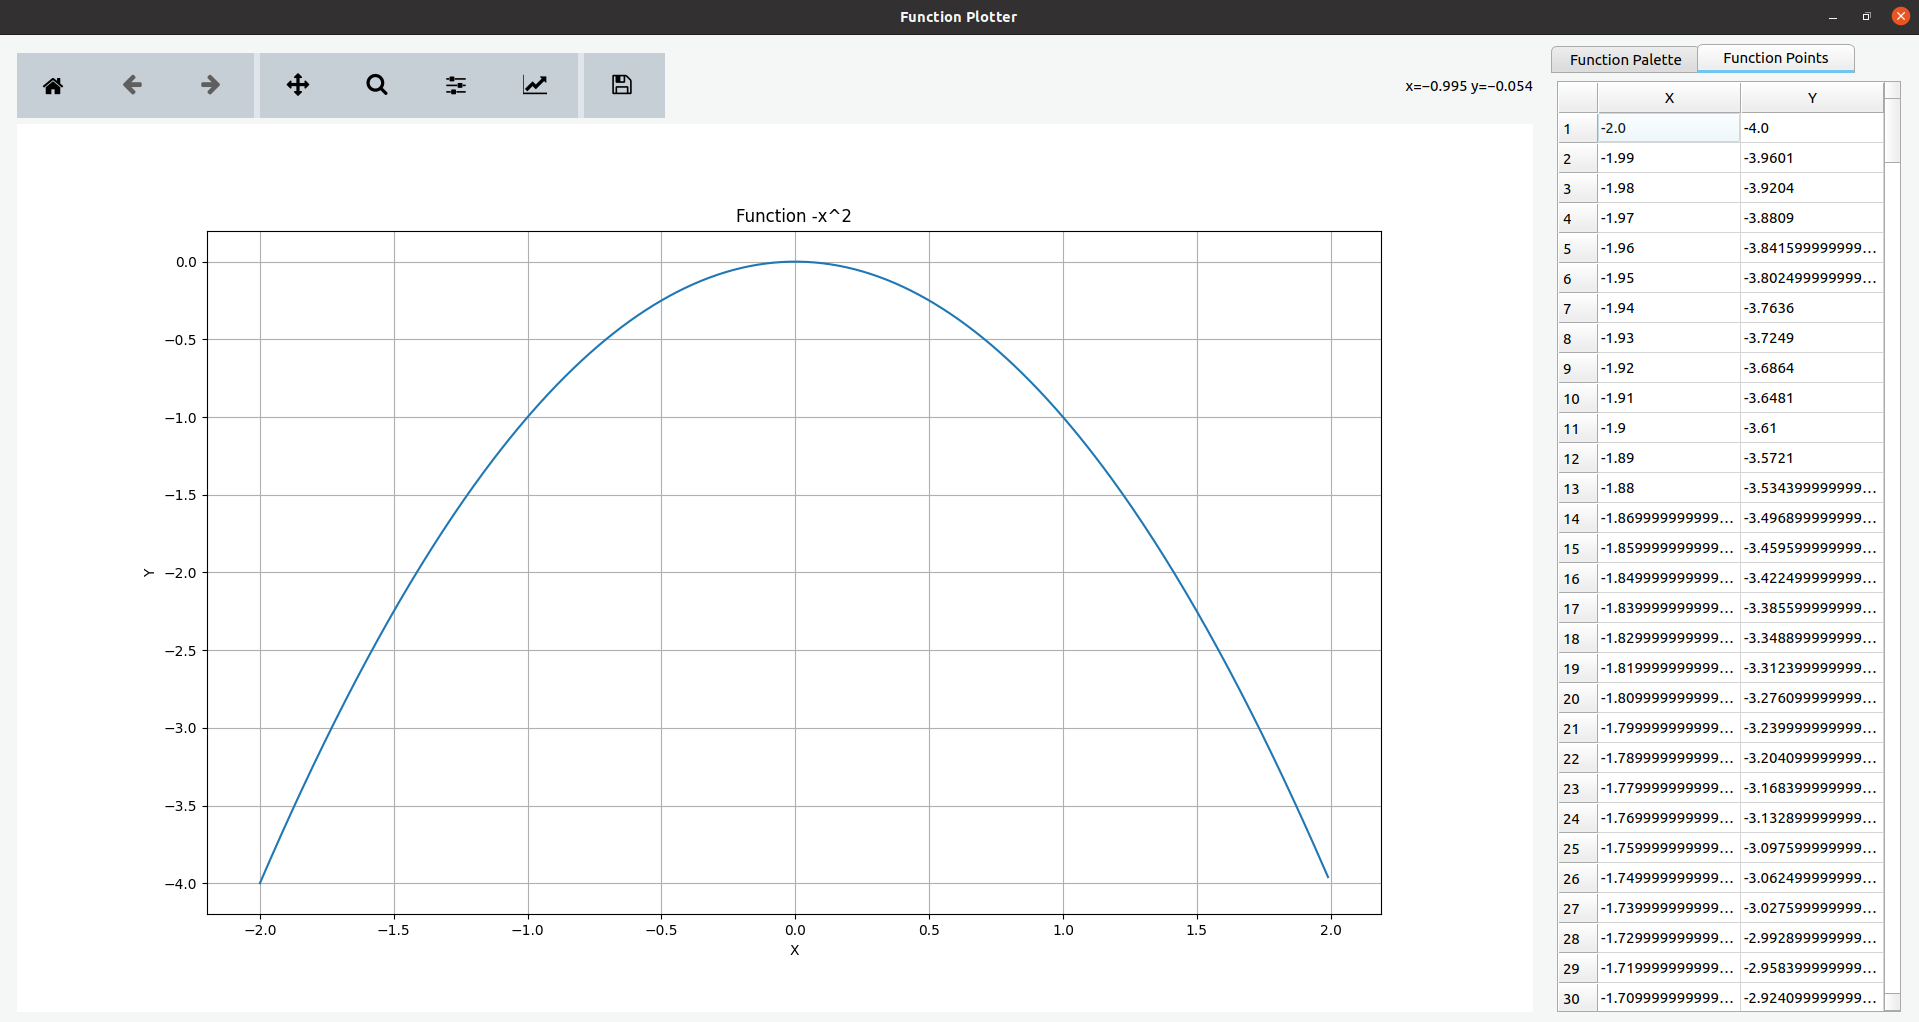Viewport: 1919px width, 1022px height.
Task: Select Y cell containing -3.9204
Action: tap(1812, 188)
